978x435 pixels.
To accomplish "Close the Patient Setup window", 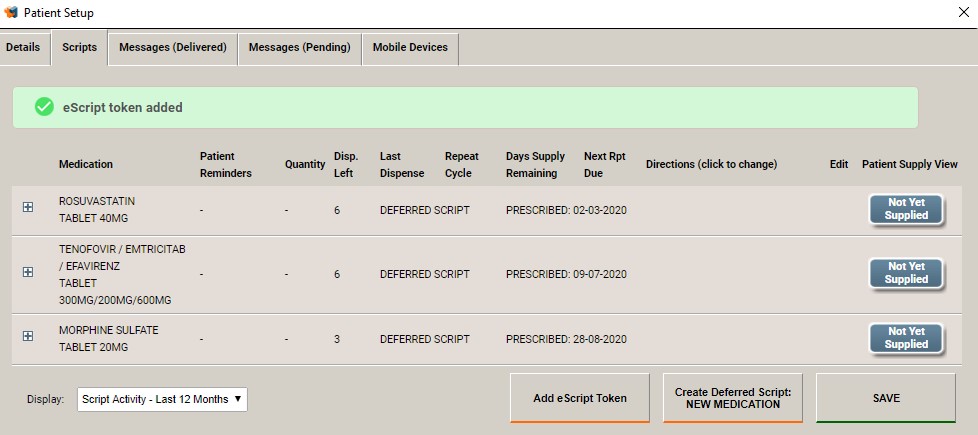I will coord(964,12).
